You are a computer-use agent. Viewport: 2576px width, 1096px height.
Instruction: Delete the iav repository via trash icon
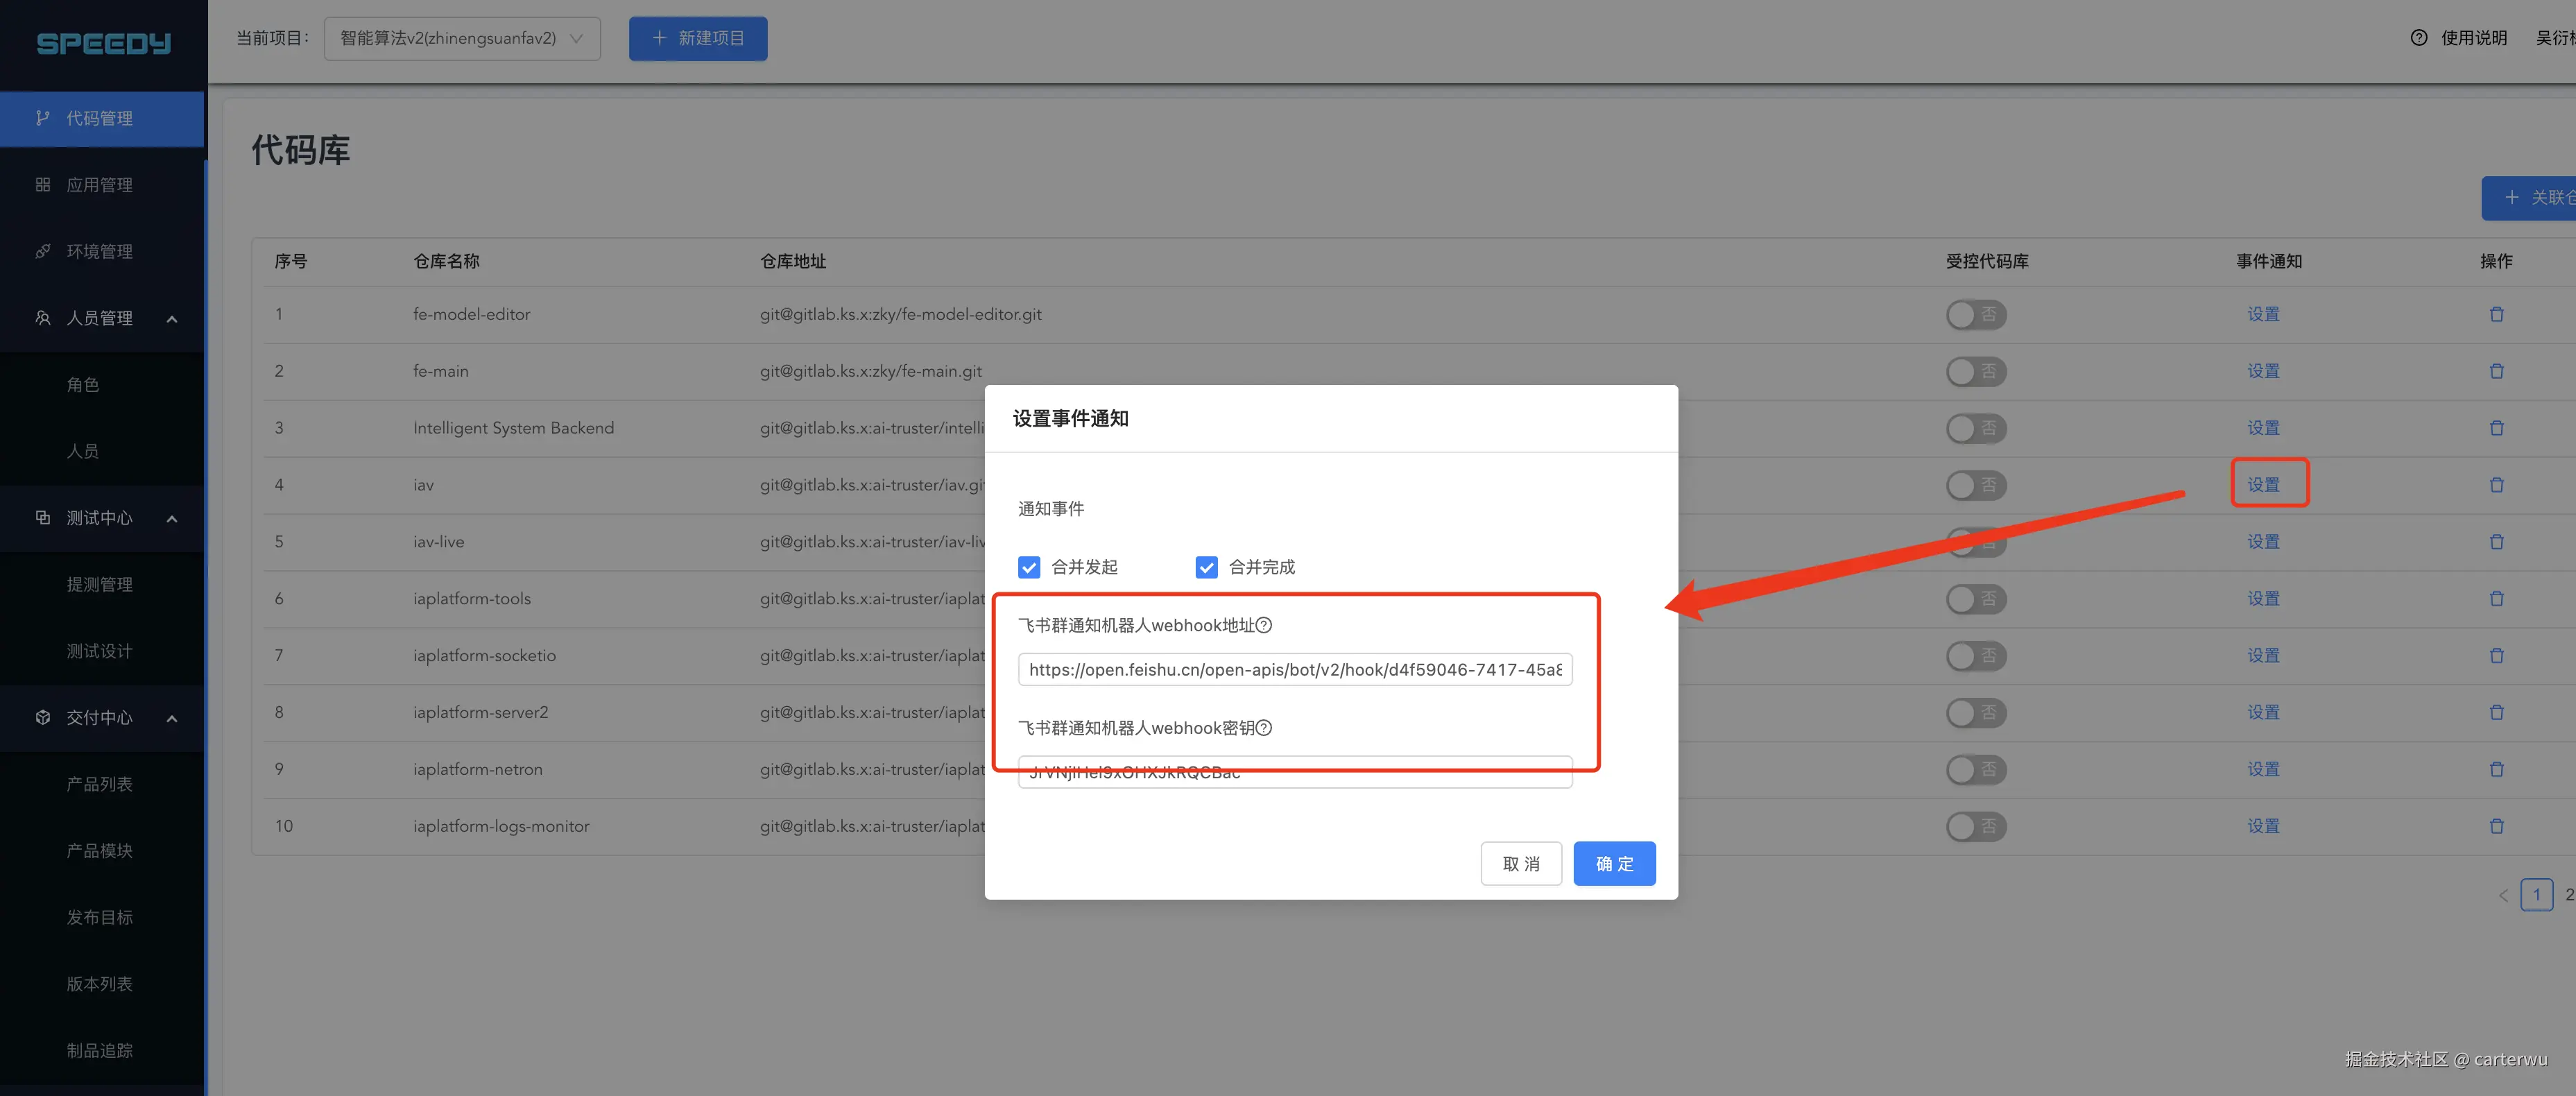[2496, 485]
